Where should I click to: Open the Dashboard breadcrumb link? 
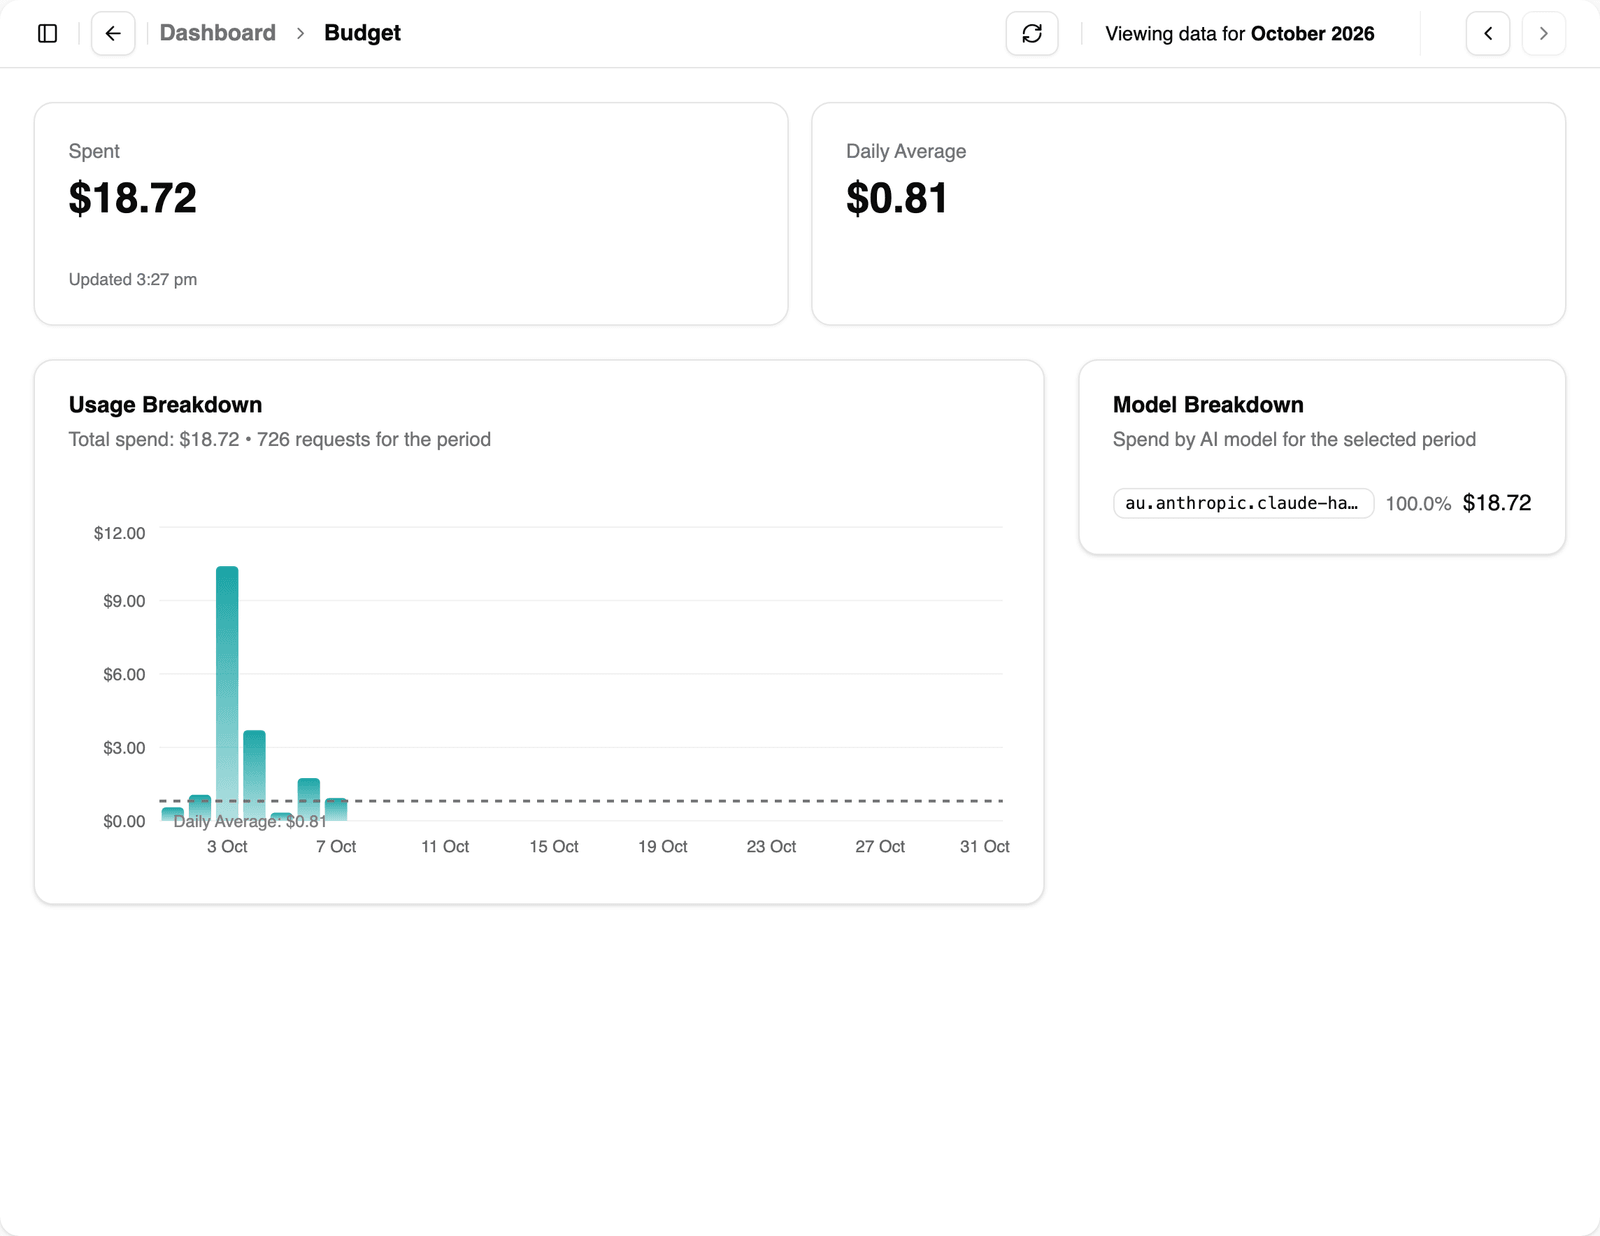click(218, 33)
